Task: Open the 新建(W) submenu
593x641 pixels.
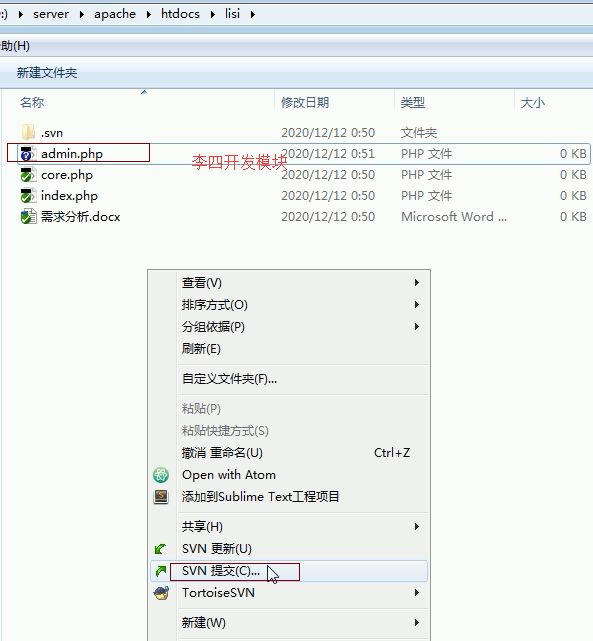Action: 289,623
